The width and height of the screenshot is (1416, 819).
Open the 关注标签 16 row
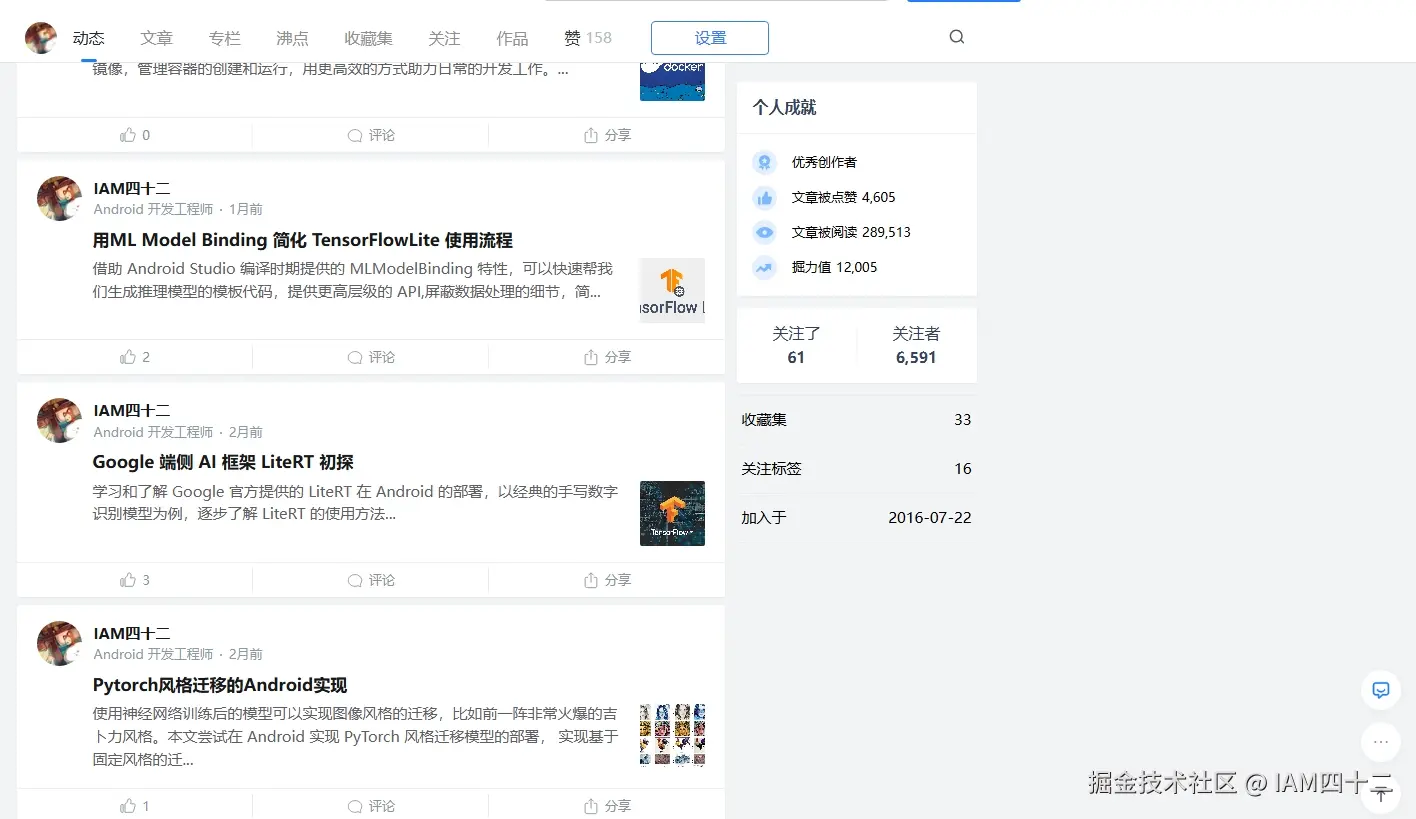point(856,469)
